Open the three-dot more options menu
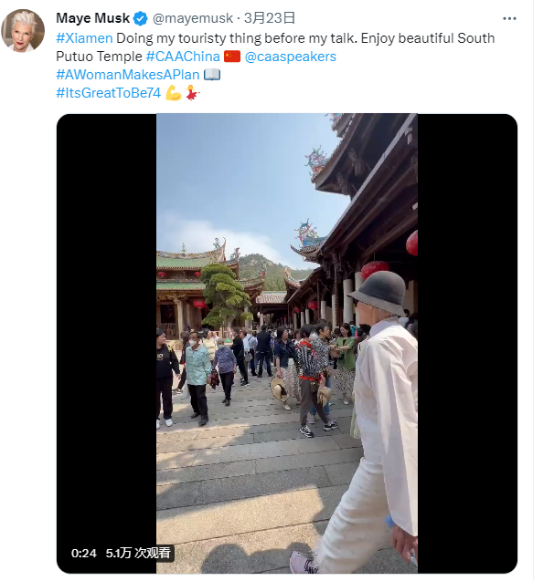This screenshot has height=582, width=554. tap(509, 19)
